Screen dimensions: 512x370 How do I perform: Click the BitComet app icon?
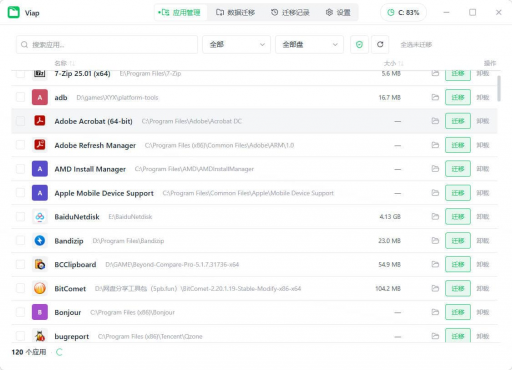point(40,288)
